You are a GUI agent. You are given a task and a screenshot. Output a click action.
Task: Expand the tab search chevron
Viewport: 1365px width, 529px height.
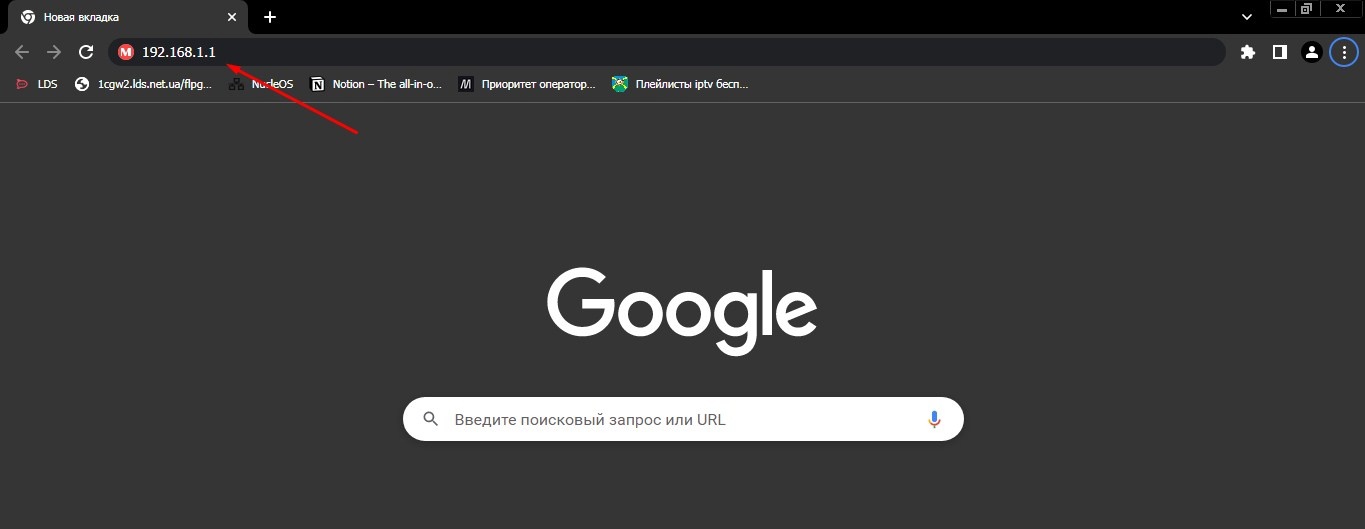1247,17
